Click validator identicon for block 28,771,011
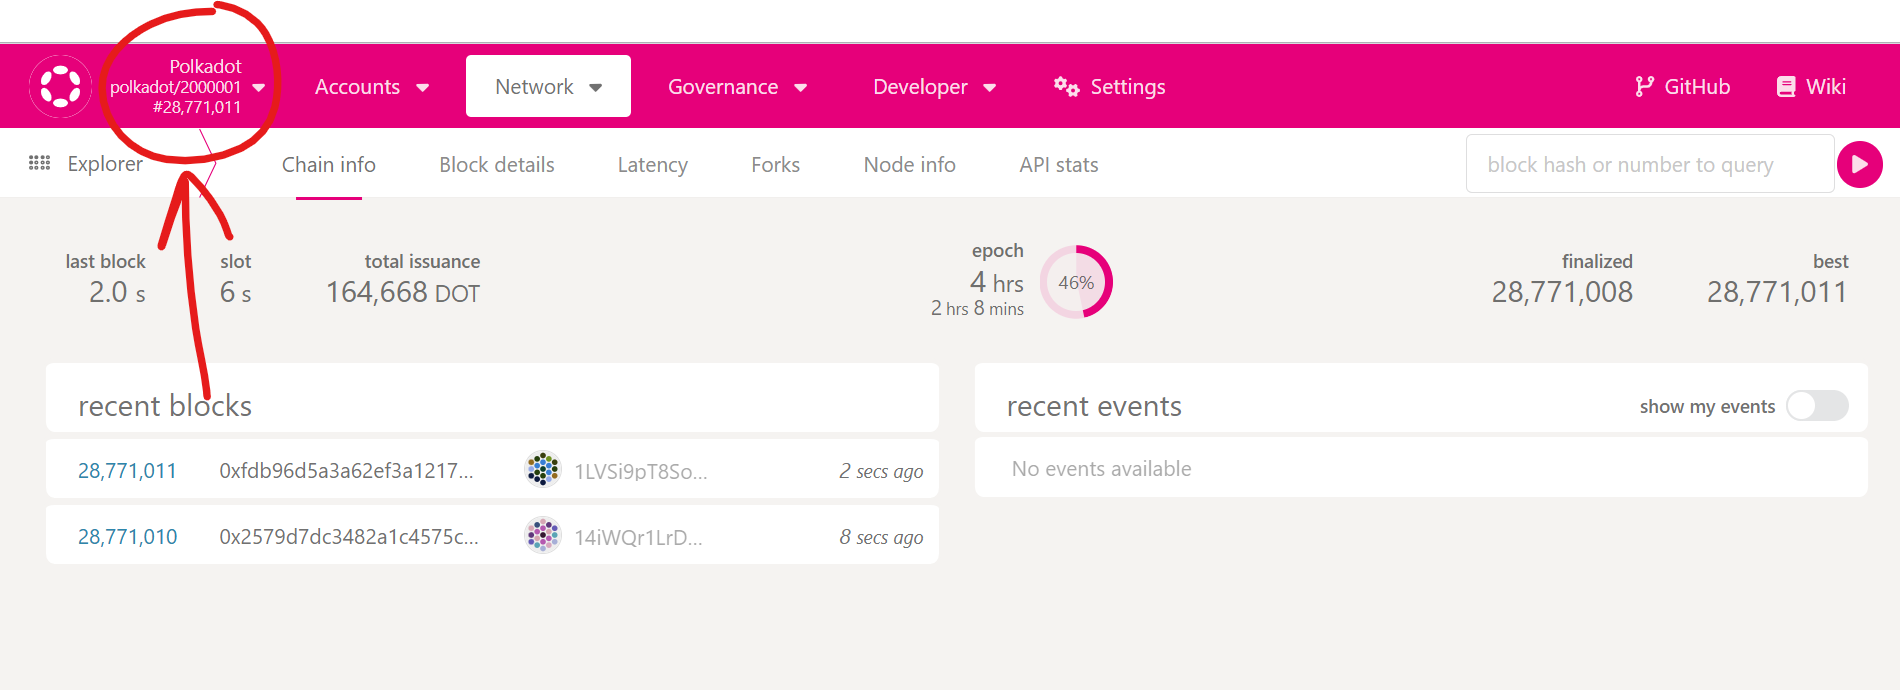The width and height of the screenshot is (1900, 690). [543, 469]
